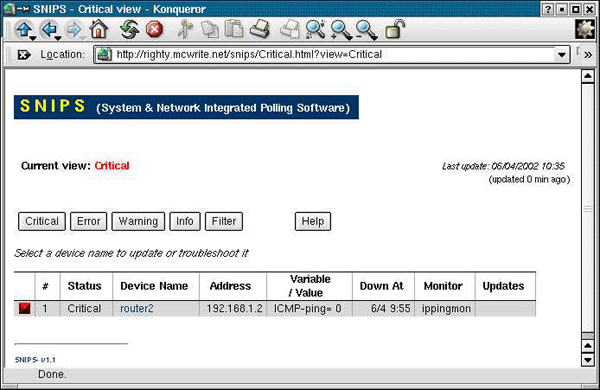The height and width of the screenshot is (390, 600).
Task: Switch to the Warning view
Action: (x=138, y=221)
